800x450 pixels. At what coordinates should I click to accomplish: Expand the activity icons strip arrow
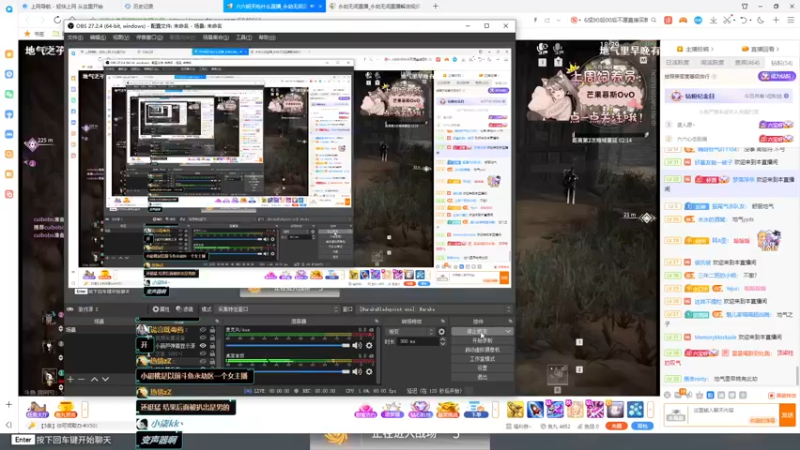pyautogui.click(x=495, y=409)
